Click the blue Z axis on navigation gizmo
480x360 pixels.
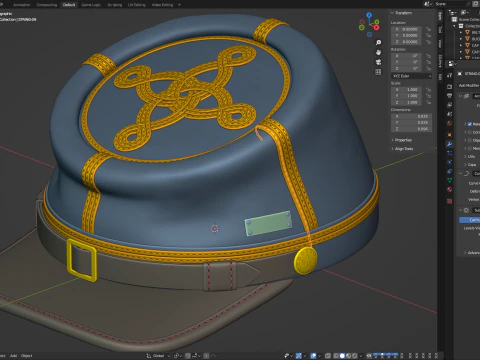(369, 15)
